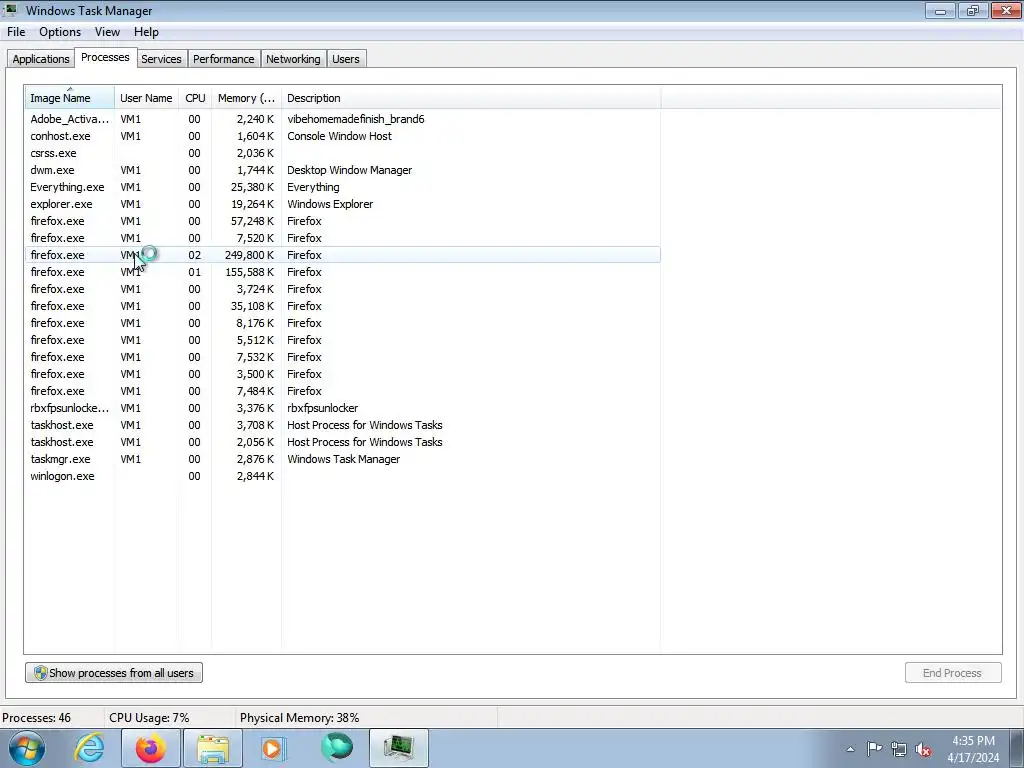1024x768 pixels.
Task: Click the green swirl taskbar application icon
Action: click(x=337, y=748)
